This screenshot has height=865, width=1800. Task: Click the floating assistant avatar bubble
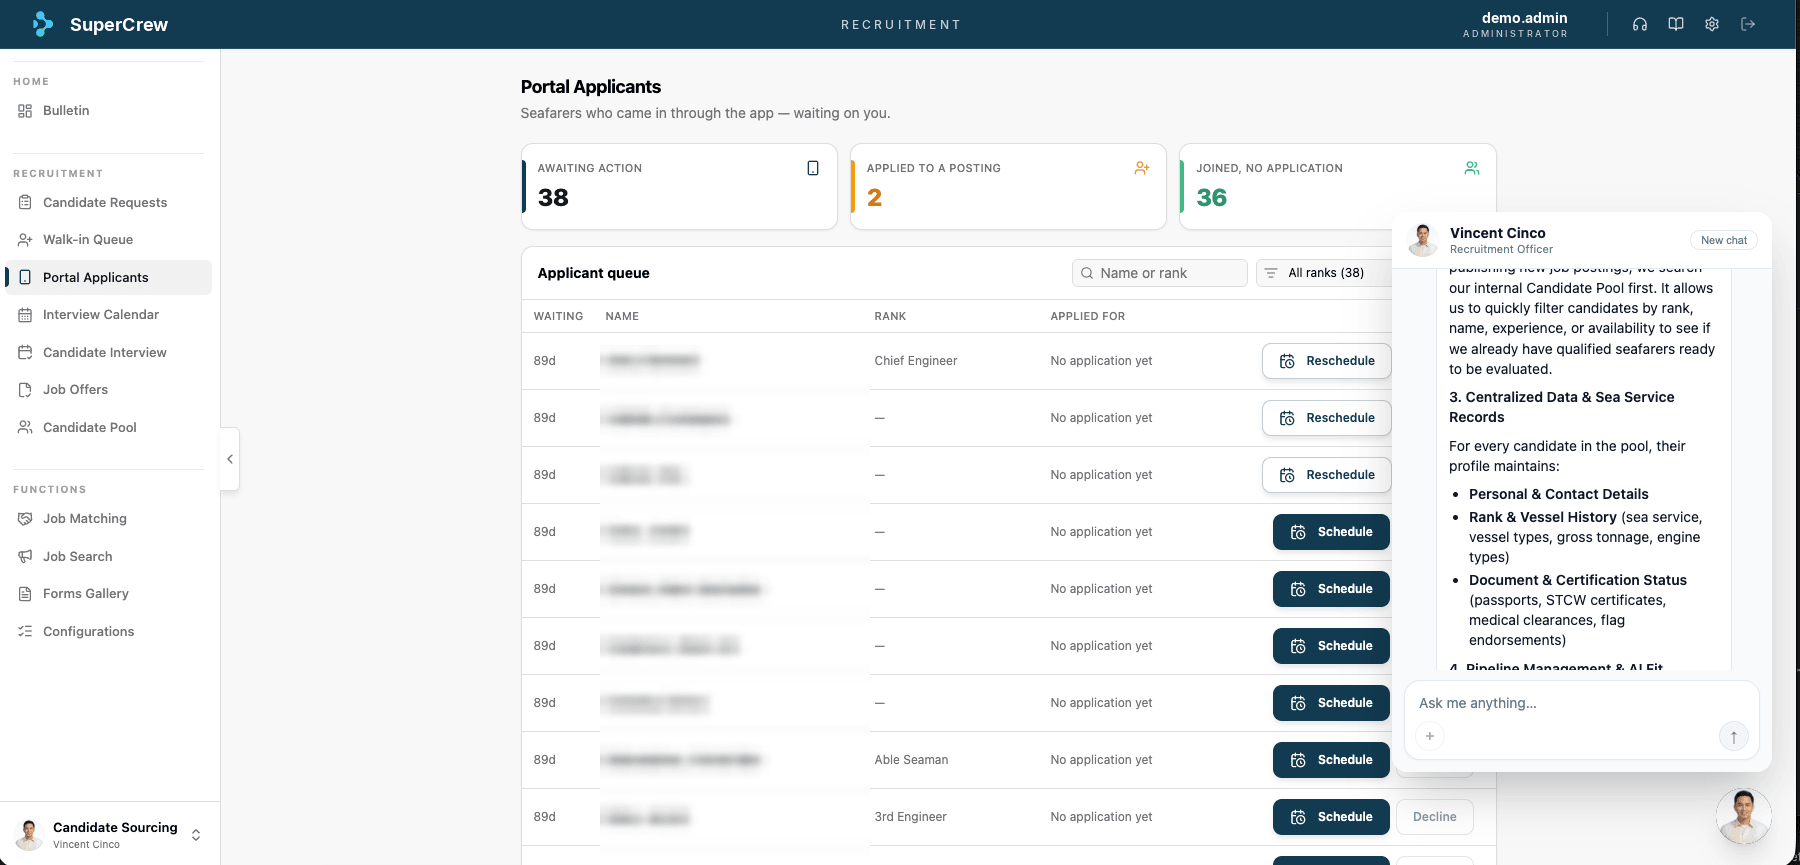click(x=1744, y=816)
